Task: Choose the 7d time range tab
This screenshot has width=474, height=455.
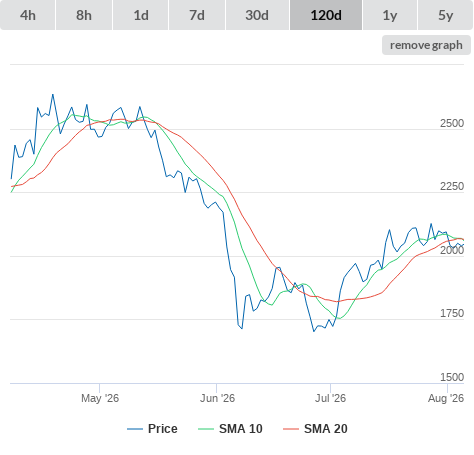Action: (x=197, y=15)
